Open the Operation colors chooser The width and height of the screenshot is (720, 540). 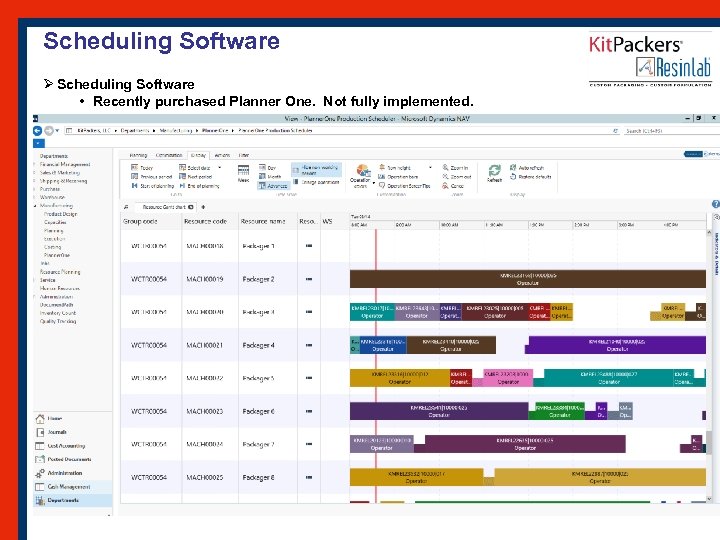tap(362, 176)
